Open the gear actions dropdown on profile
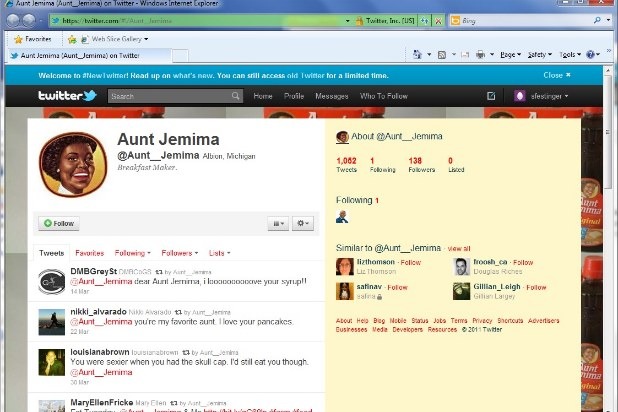 [x=304, y=223]
